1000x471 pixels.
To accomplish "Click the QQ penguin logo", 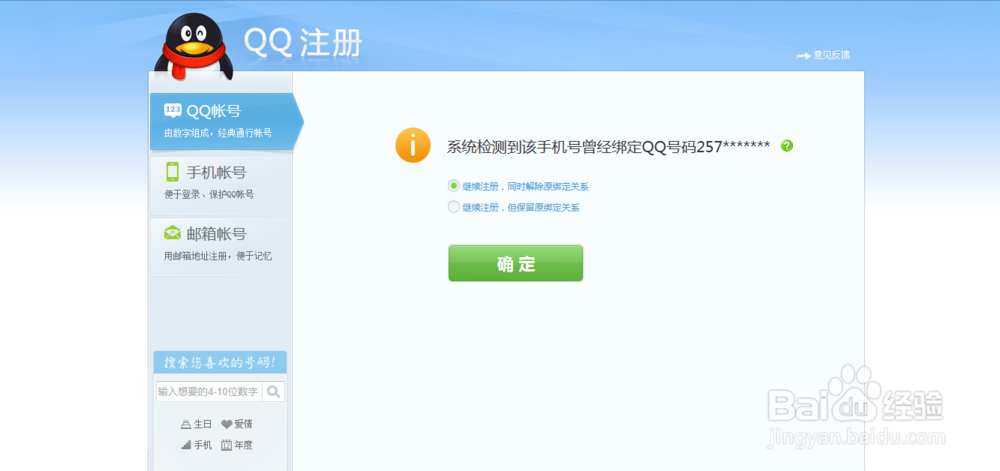I will [193, 47].
